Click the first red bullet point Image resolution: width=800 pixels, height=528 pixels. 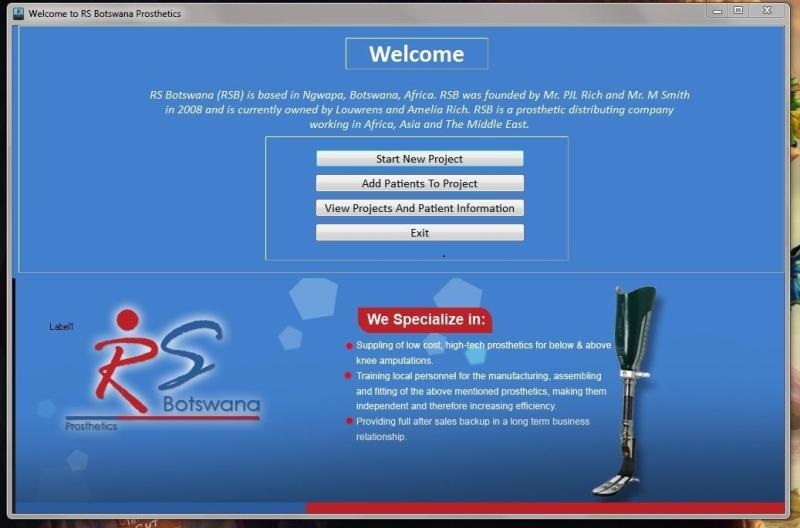(348, 346)
